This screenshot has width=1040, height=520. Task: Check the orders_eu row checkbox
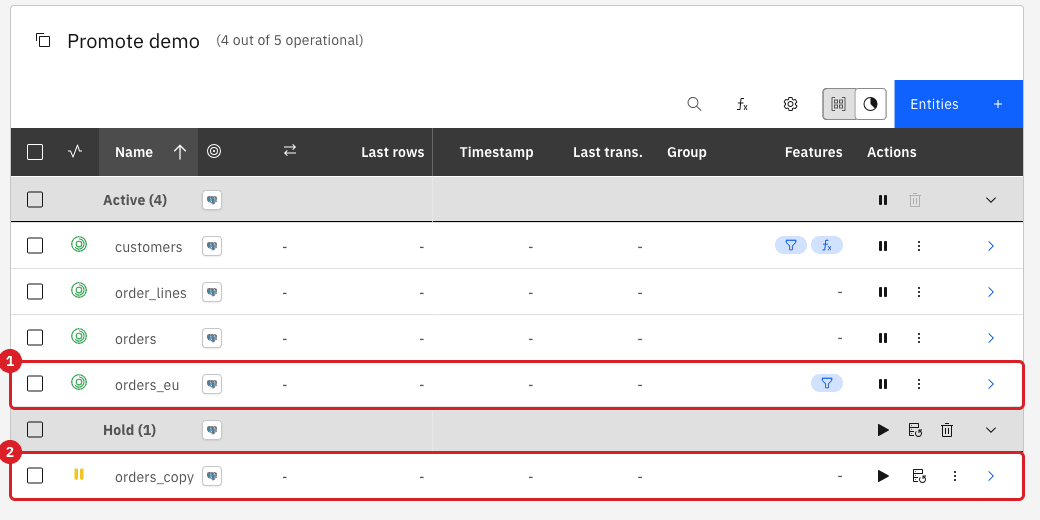[x=35, y=384]
